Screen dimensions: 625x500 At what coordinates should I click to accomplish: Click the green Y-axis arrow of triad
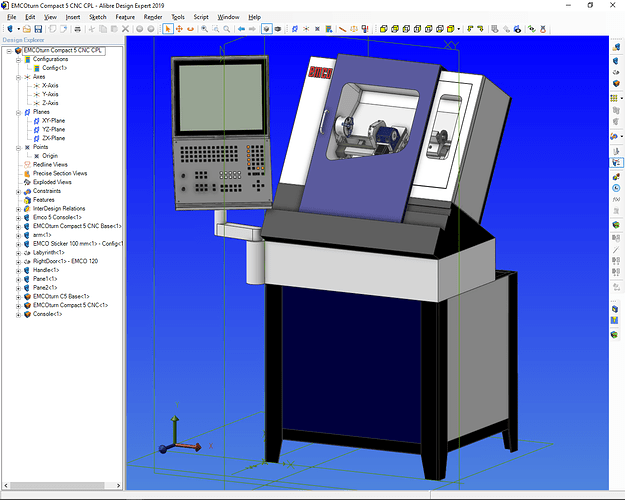(x=175, y=429)
